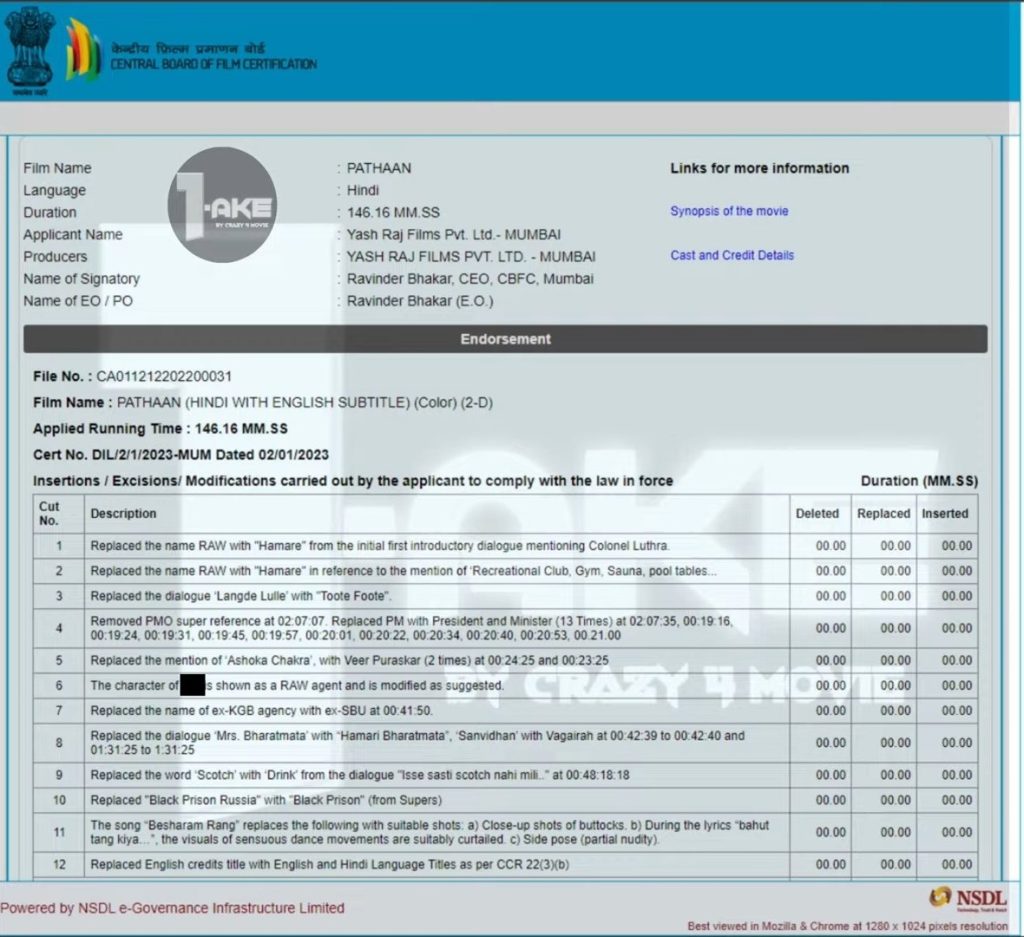
Task: Click cut 1 description mentioning Colonel Luthra
Action: tap(380, 545)
